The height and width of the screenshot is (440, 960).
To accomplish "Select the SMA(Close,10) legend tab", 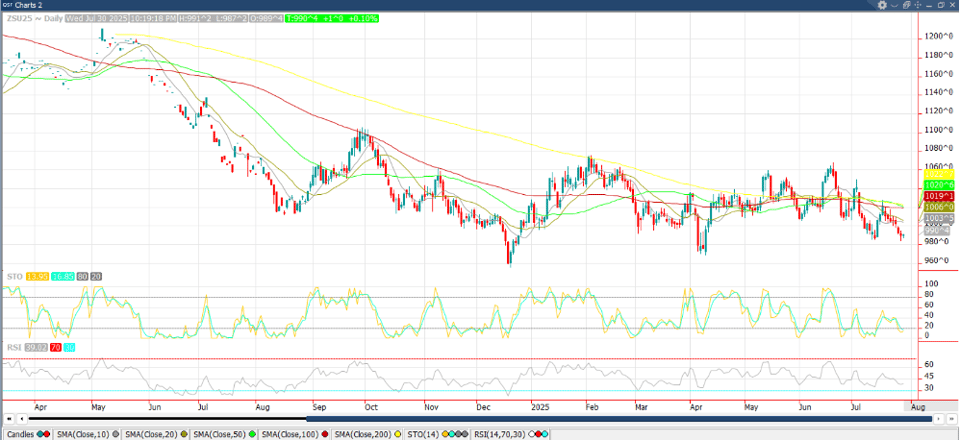I will (x=86, y=434).
